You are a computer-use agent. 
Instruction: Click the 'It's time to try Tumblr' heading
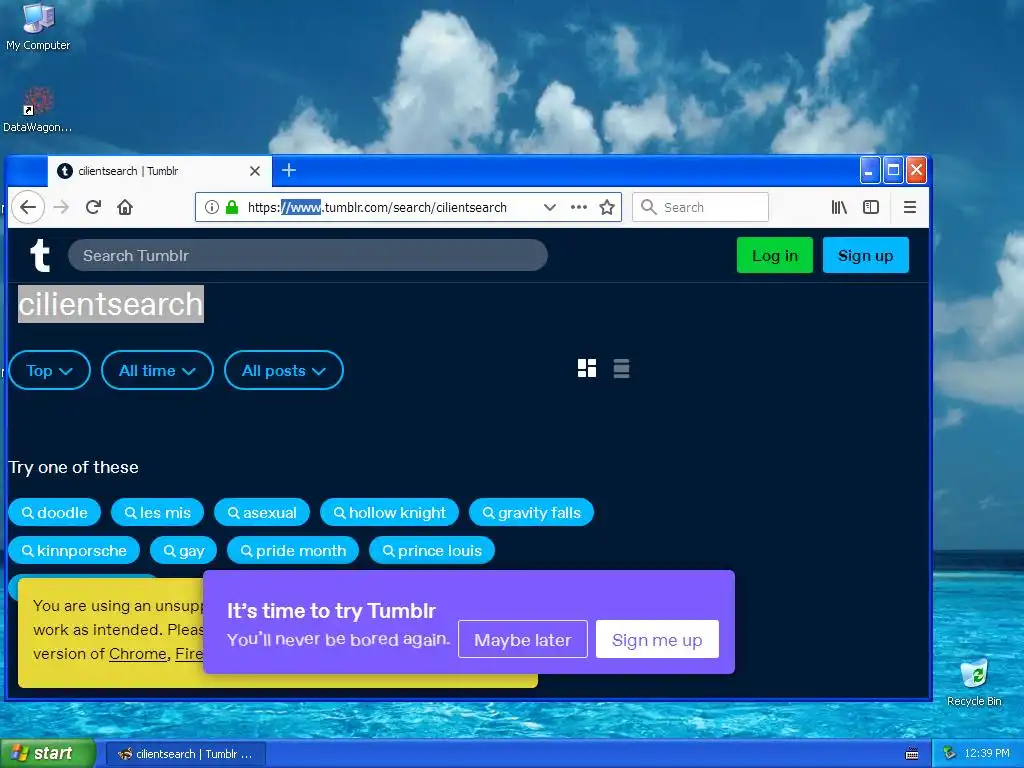(331, 611)
